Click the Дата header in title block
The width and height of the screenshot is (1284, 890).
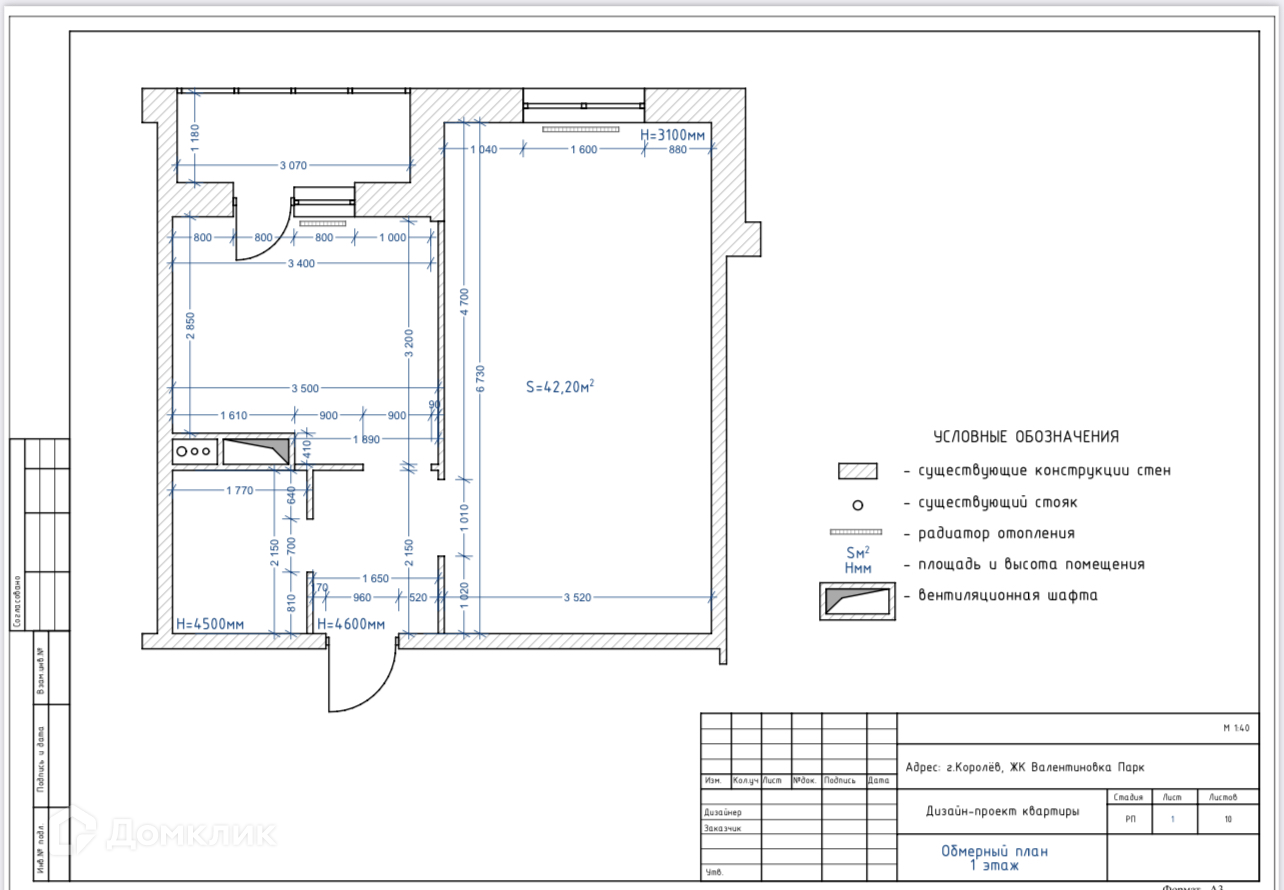[879, 780]
